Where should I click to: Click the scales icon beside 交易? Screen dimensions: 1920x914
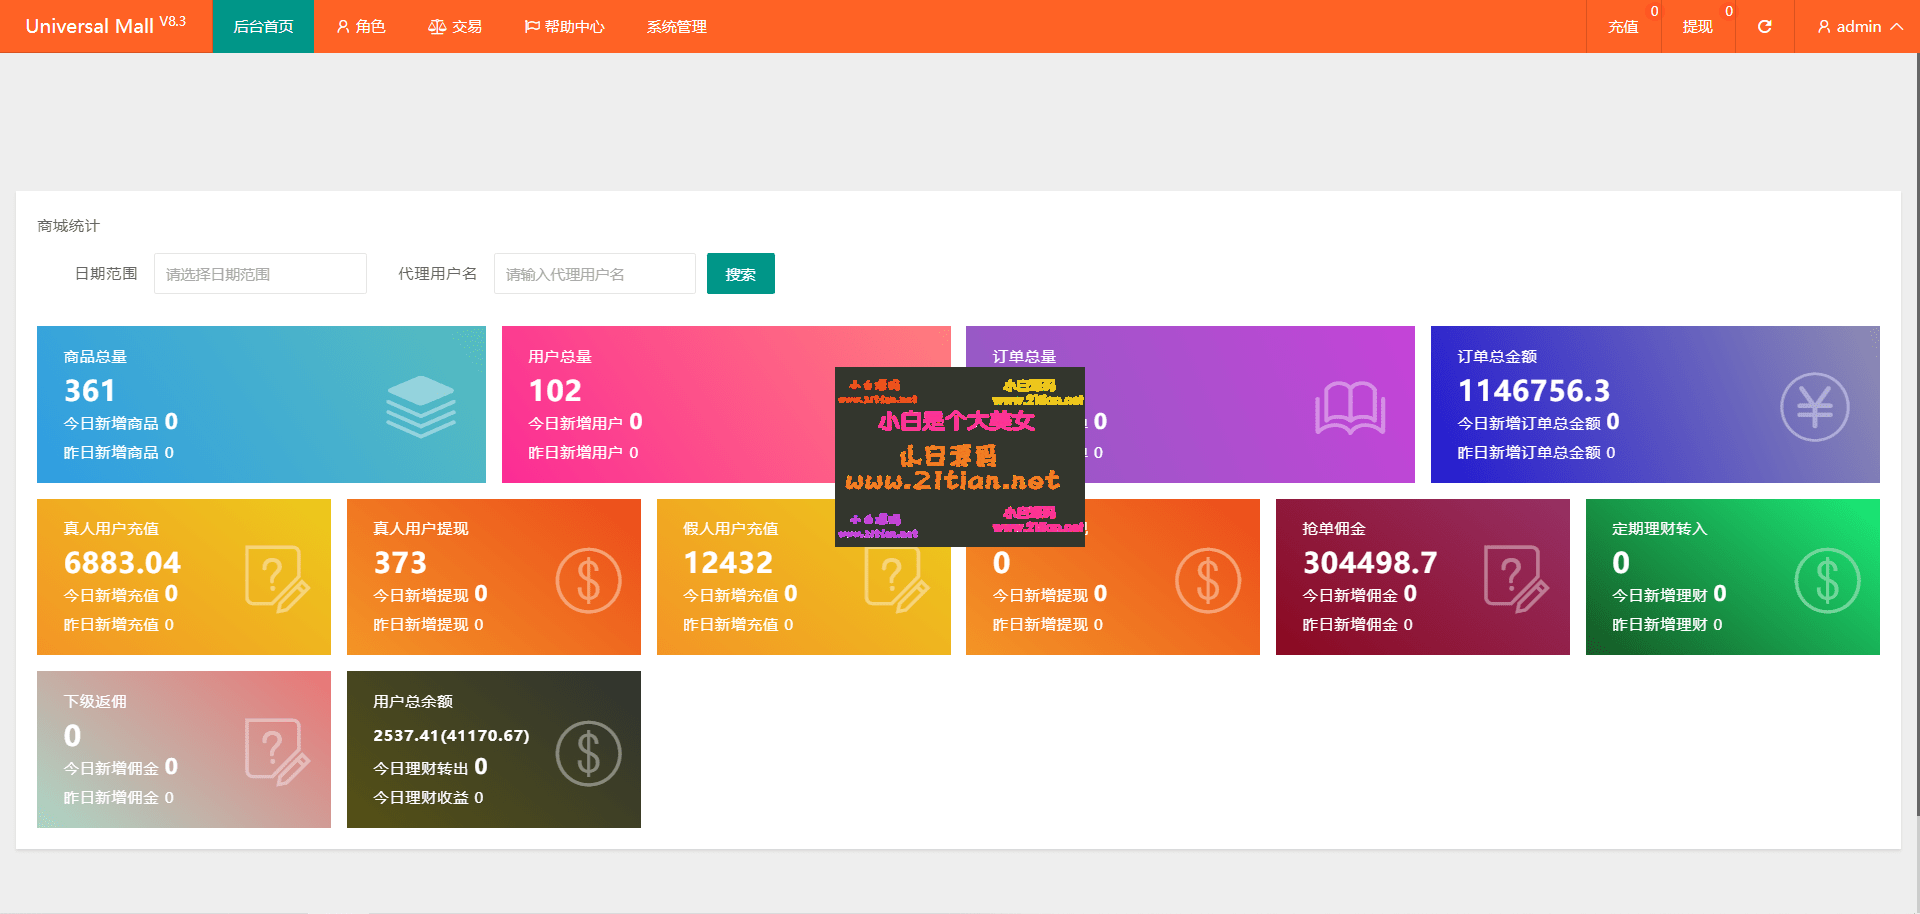[x=436, y=27]
